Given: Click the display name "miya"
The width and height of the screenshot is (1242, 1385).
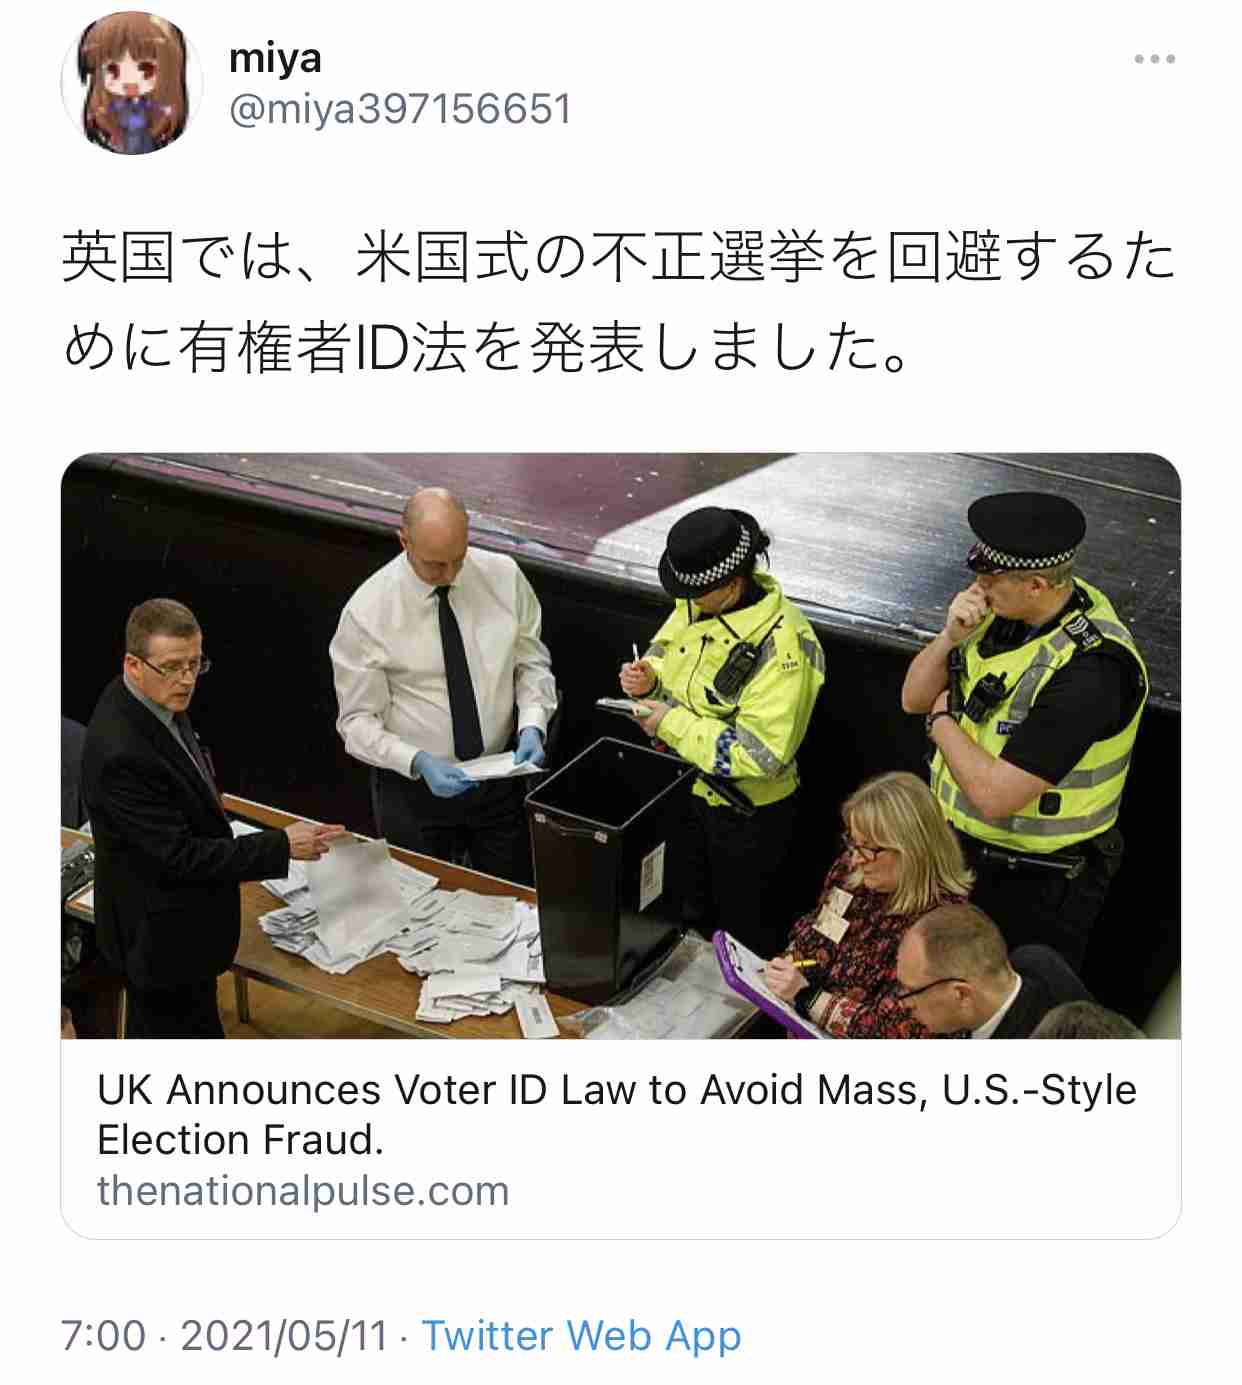Looking at the screenshot, I should click(275, 58).
